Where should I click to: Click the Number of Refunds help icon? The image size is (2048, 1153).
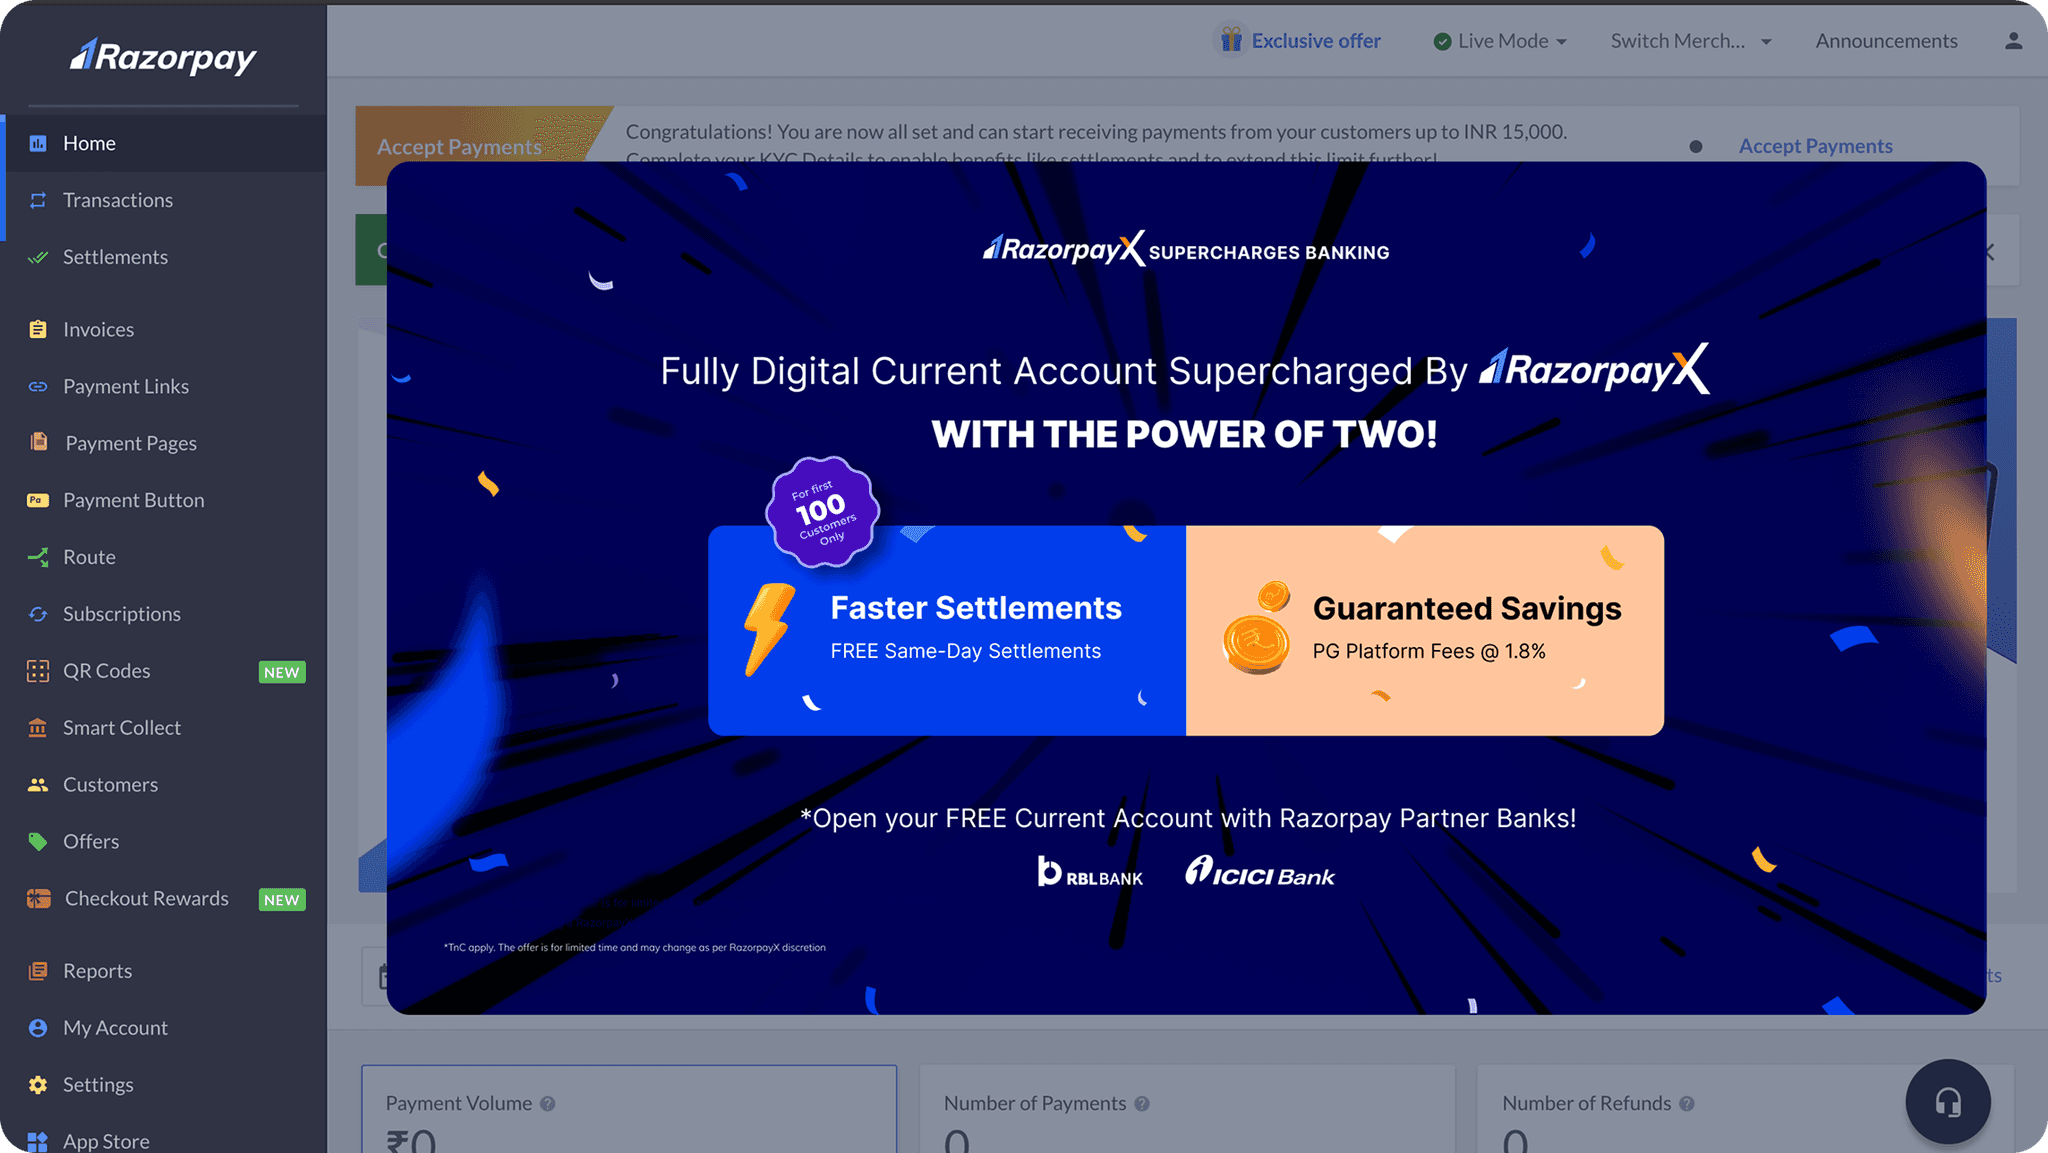1686,1104
